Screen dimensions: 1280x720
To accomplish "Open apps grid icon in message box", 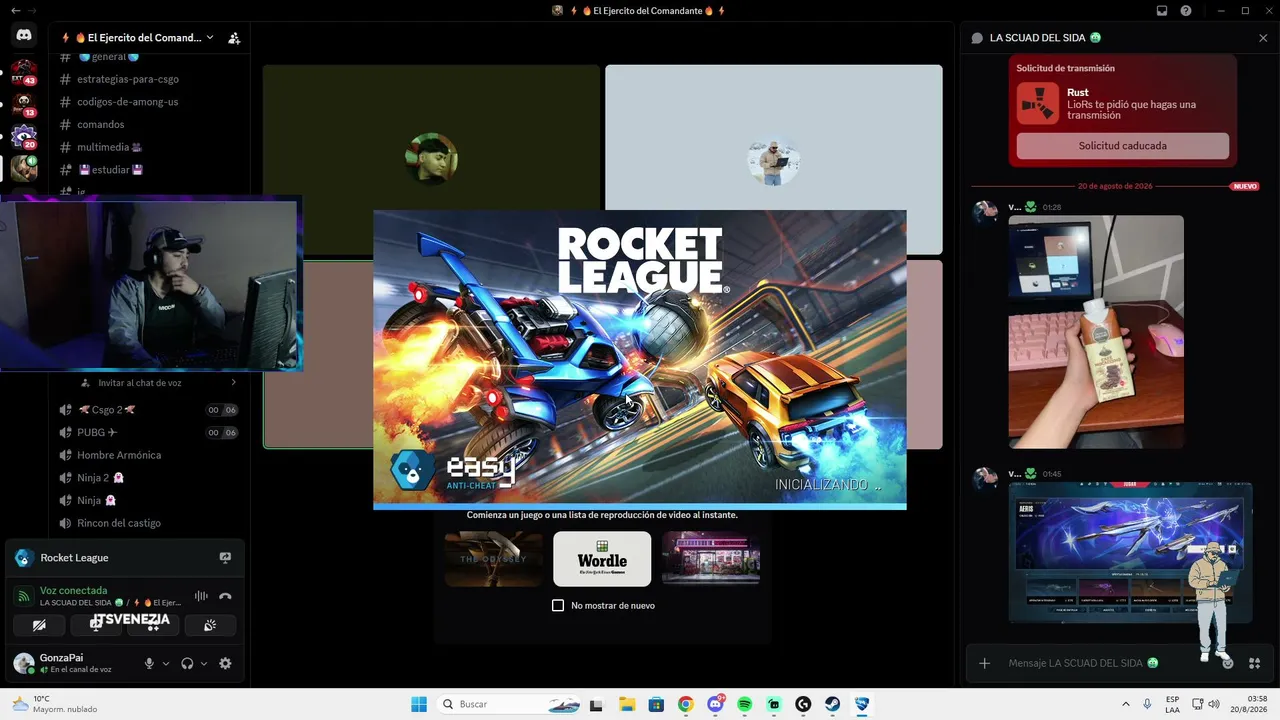I will (x=1254, y=663).
